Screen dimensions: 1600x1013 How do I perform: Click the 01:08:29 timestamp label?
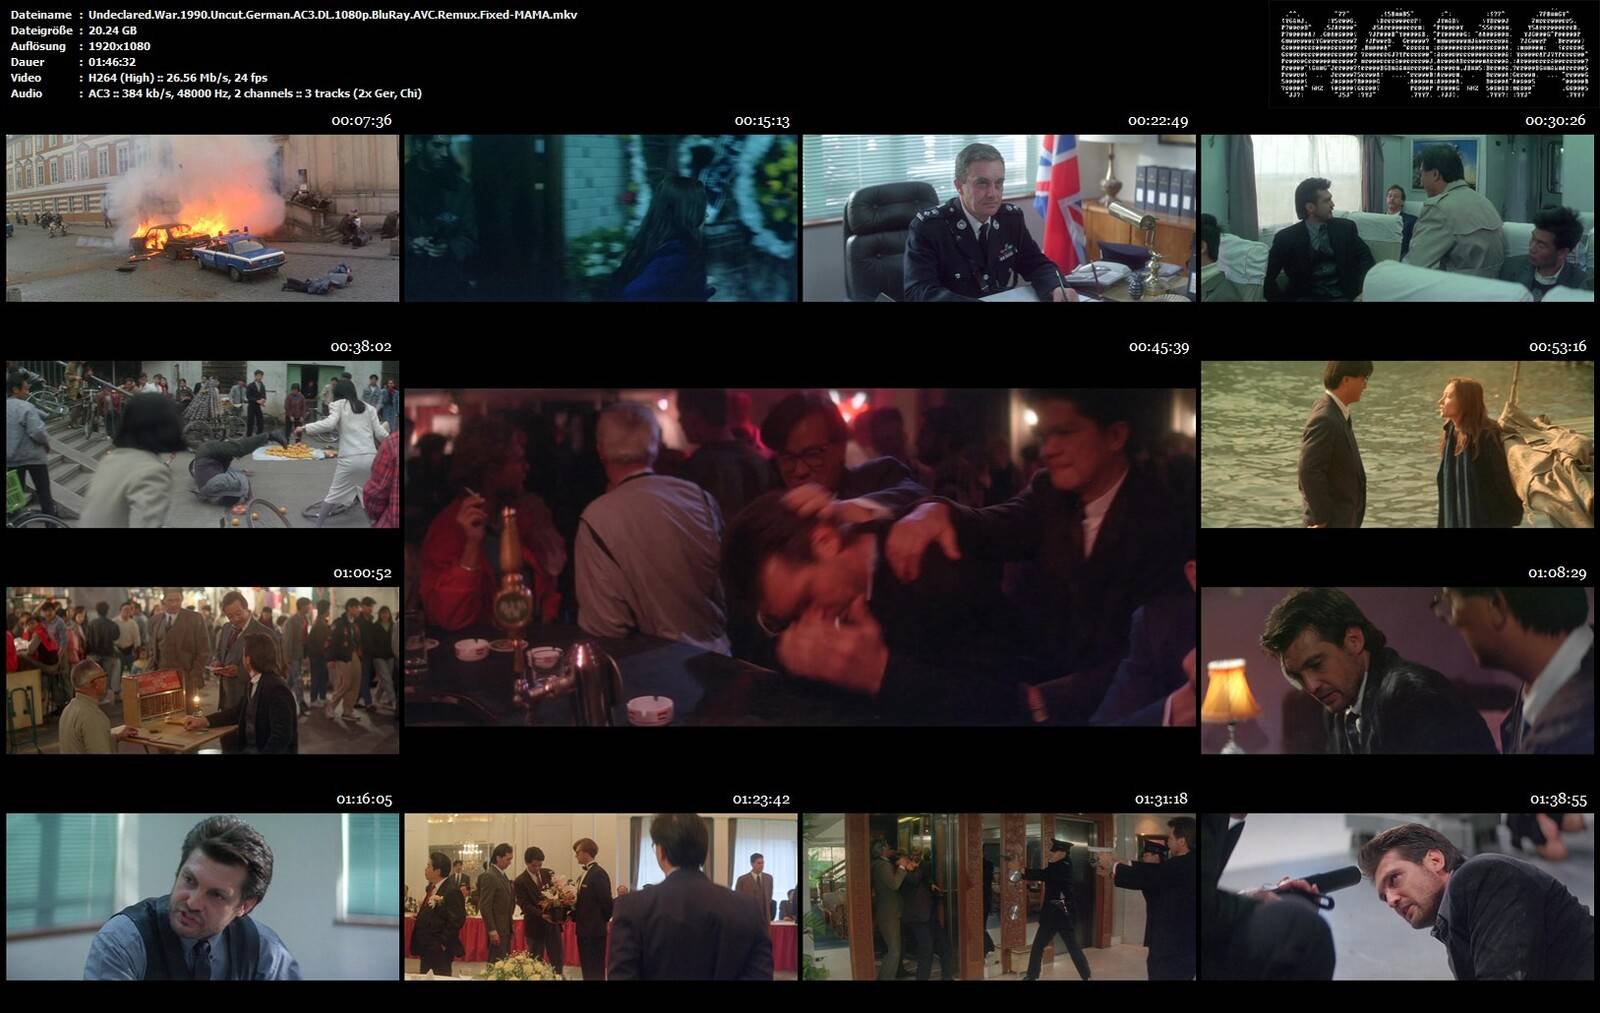(x=1557, y=573)
